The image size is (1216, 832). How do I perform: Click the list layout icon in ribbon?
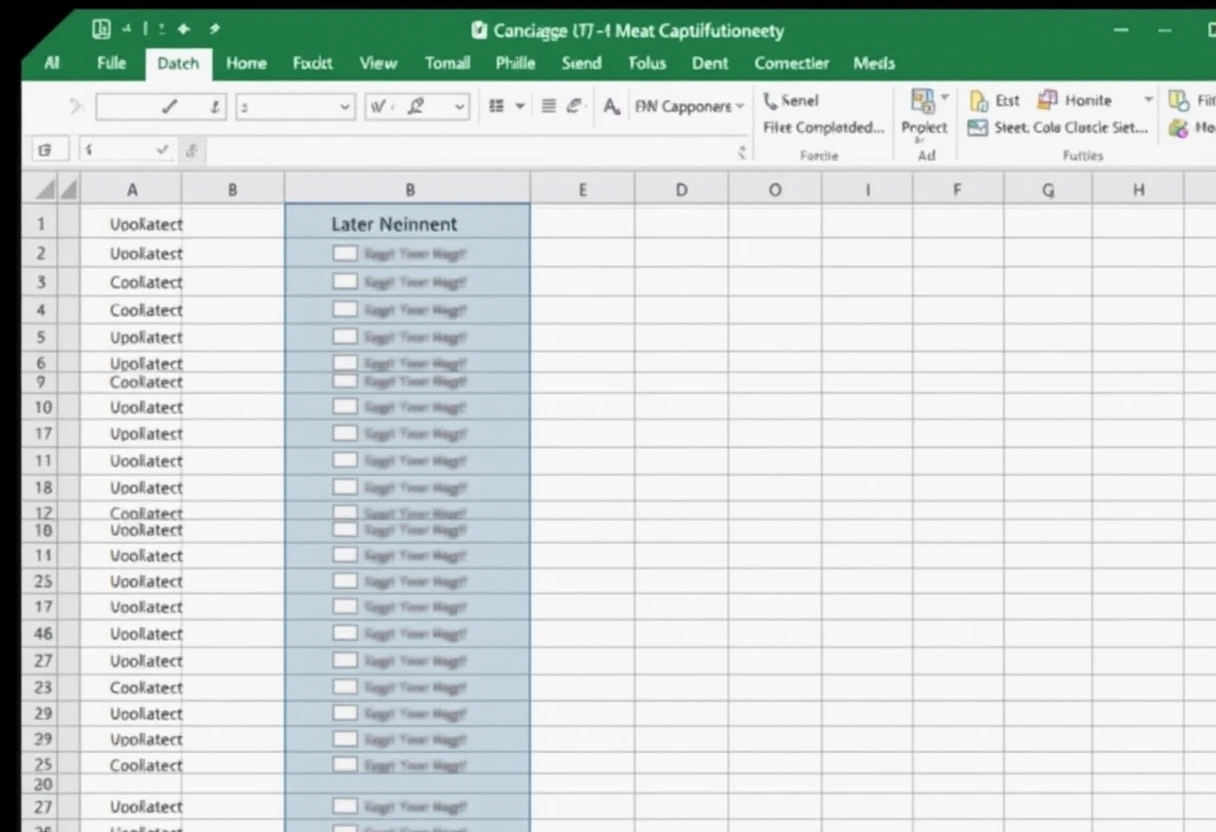pyautogui.click(x=496, y=106)
